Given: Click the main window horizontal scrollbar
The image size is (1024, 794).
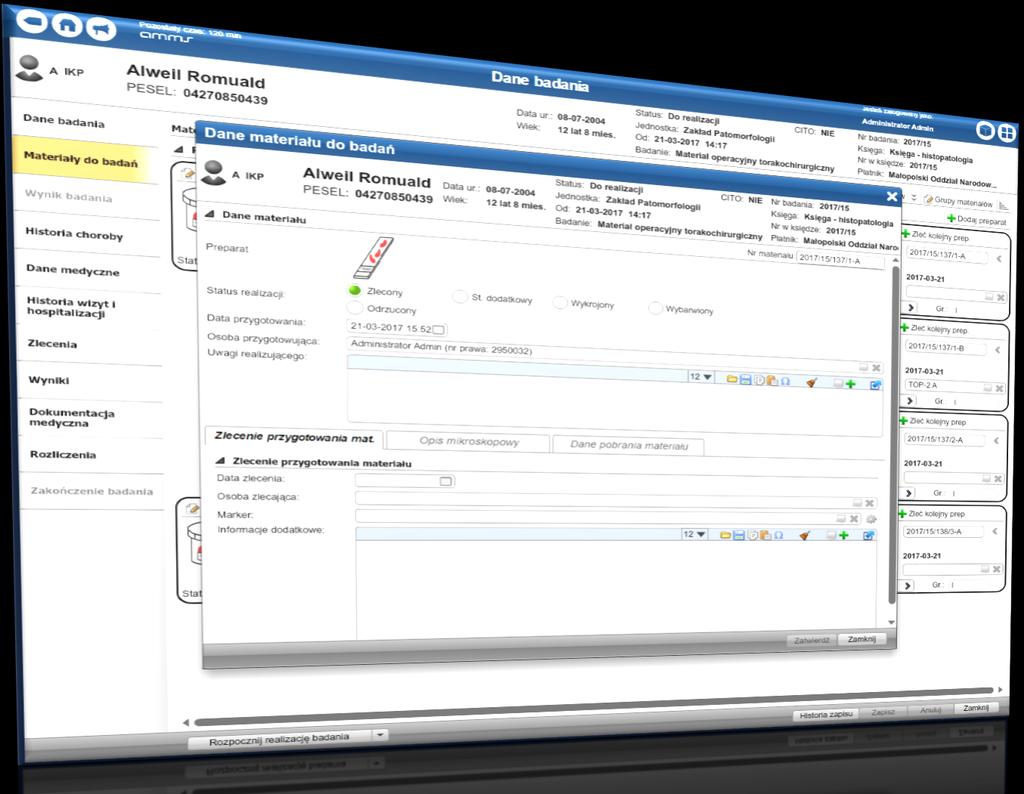Looking at the screenshot, I should (x=593, y=705).
